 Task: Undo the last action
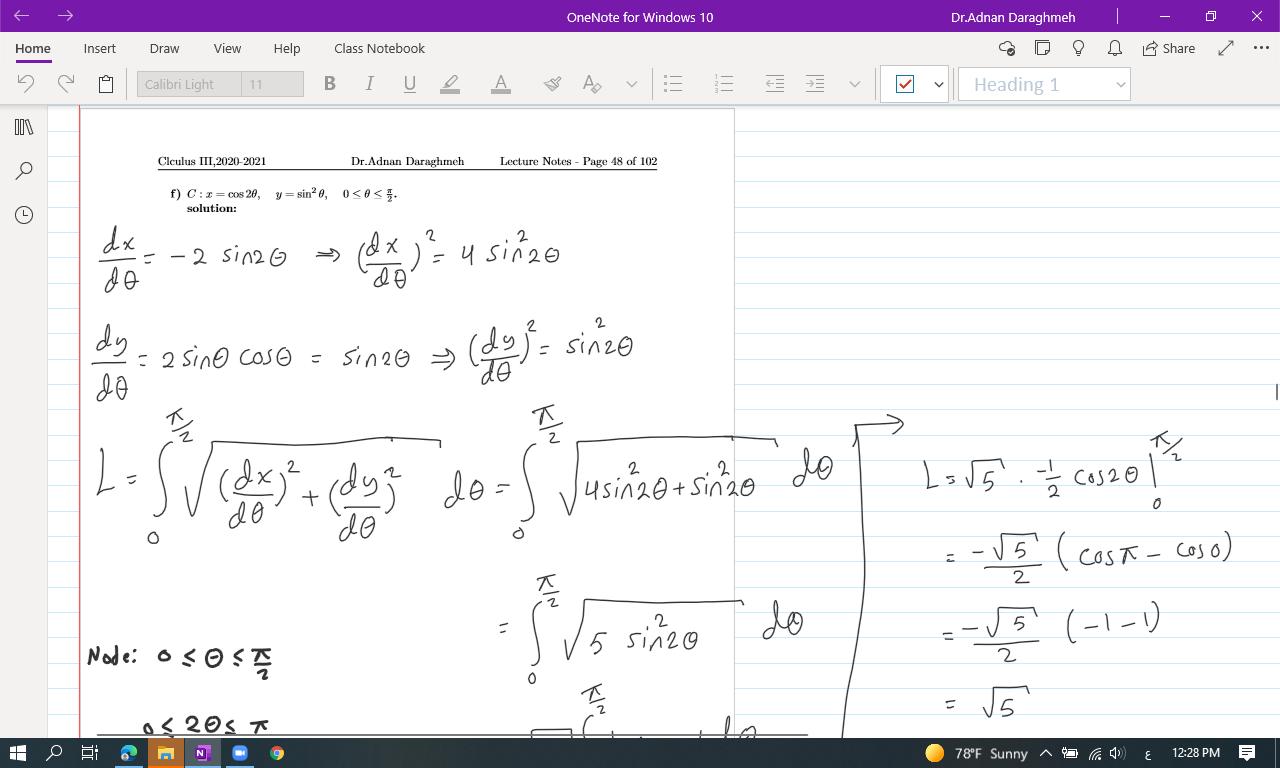pos(27,84)
